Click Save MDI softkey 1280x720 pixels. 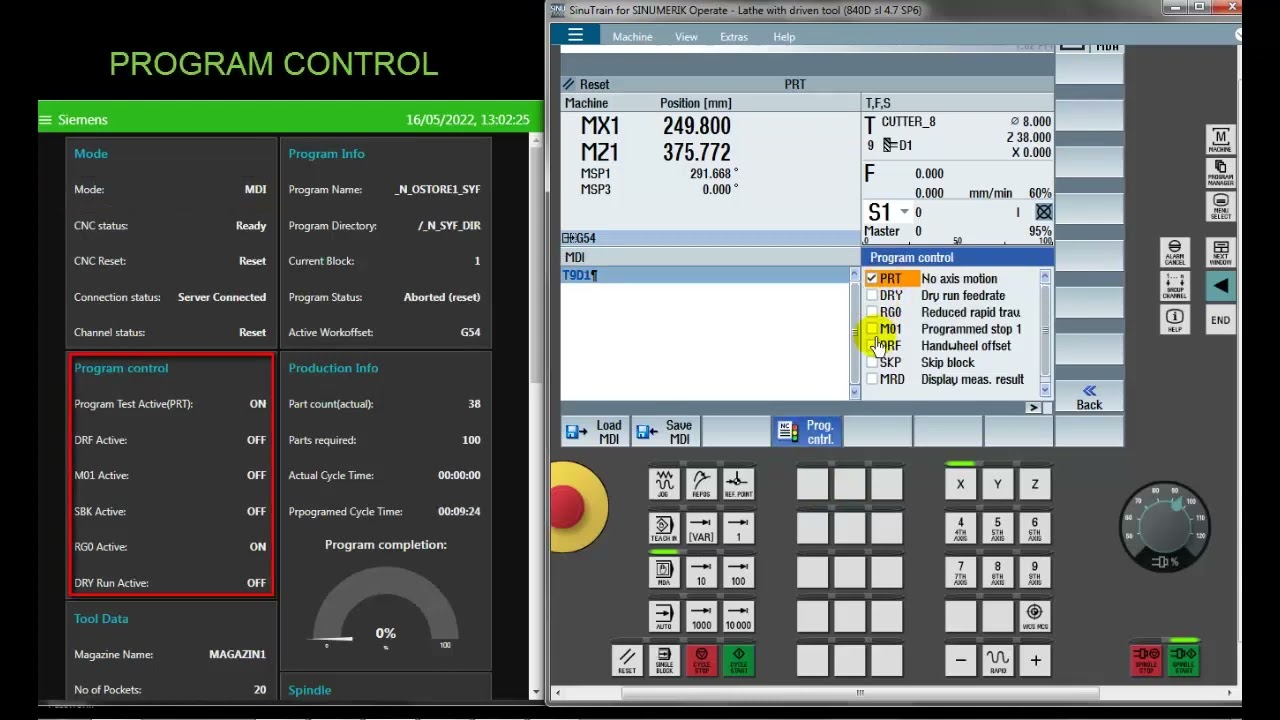click(665, 432)
